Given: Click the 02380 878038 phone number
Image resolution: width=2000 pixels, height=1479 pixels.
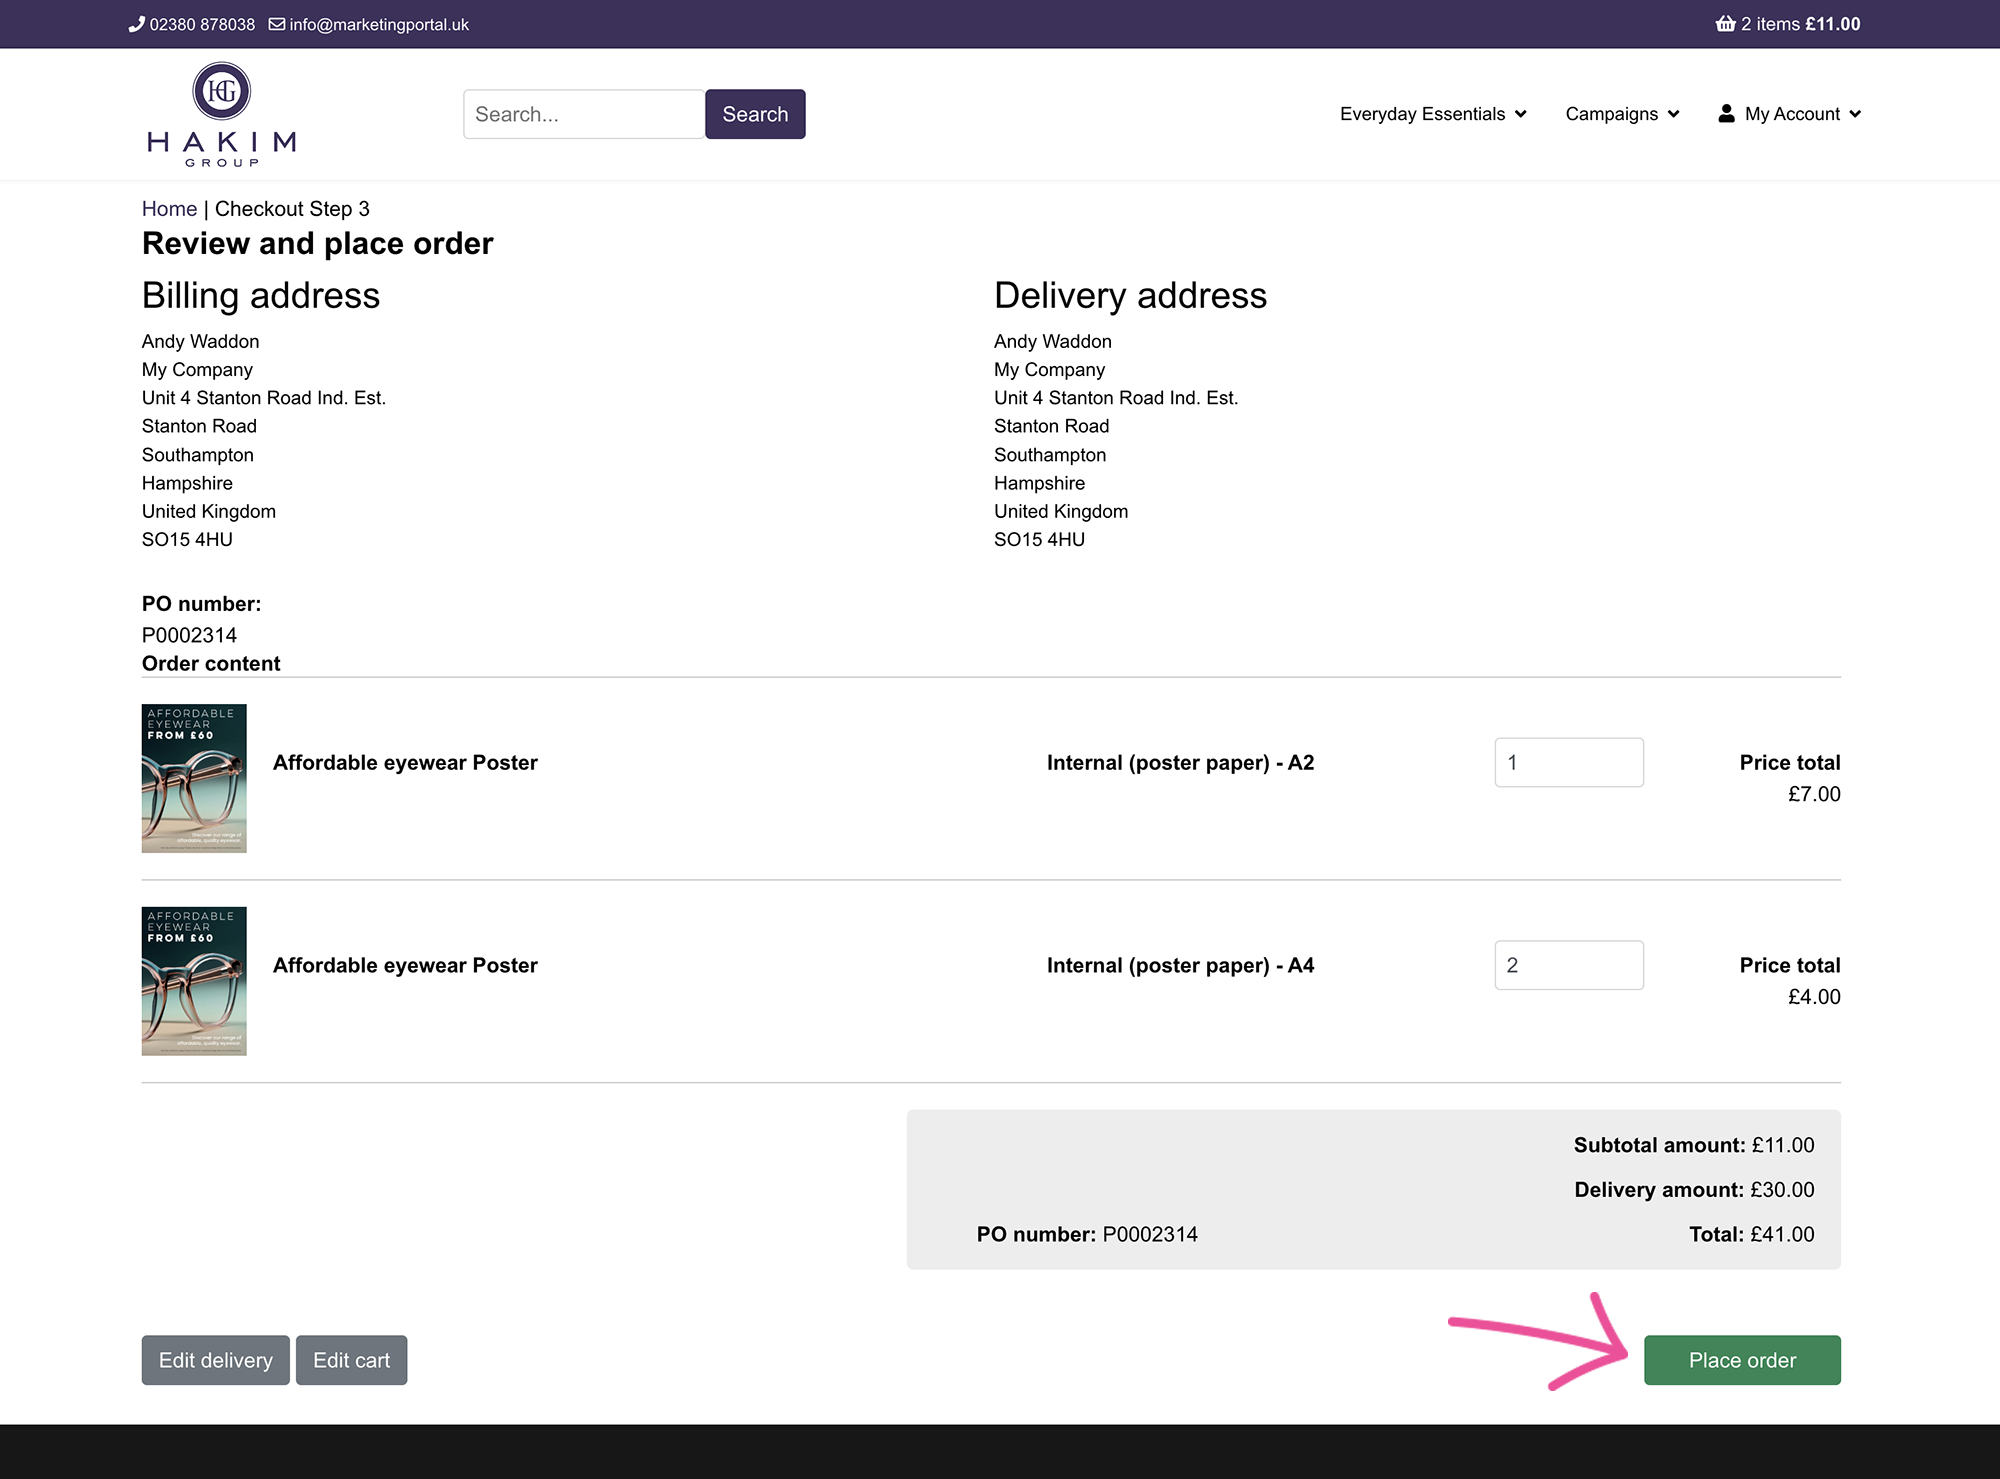Looking at the screenshot, I should [x=202, y=24].
